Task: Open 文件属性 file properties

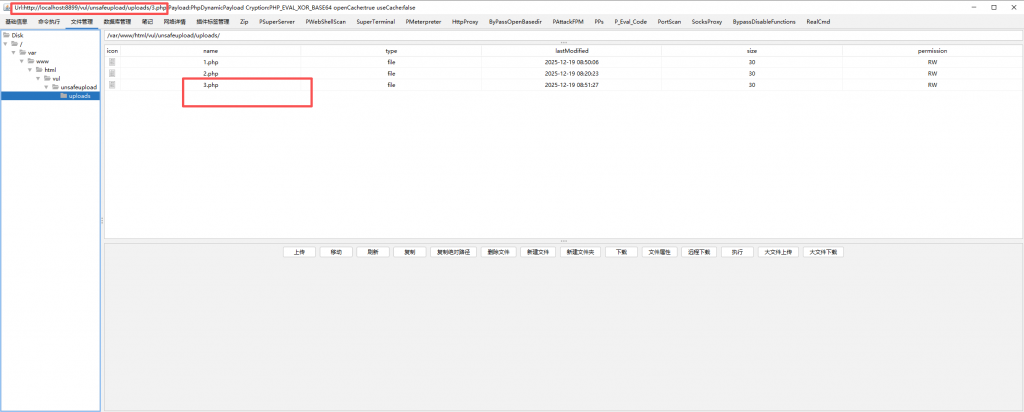Action: coord(659,252)
